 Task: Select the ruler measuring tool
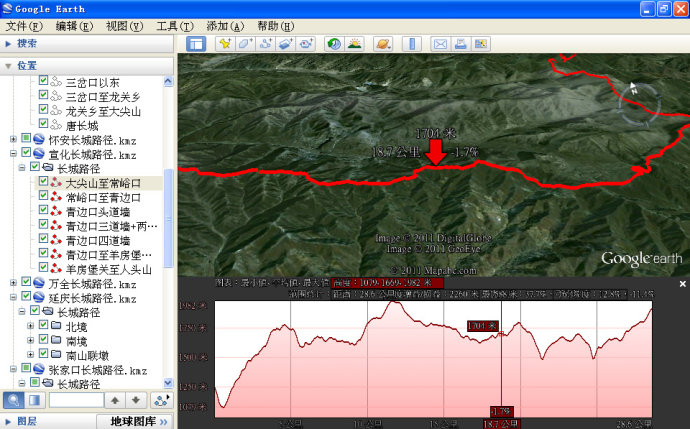point(412,44)
